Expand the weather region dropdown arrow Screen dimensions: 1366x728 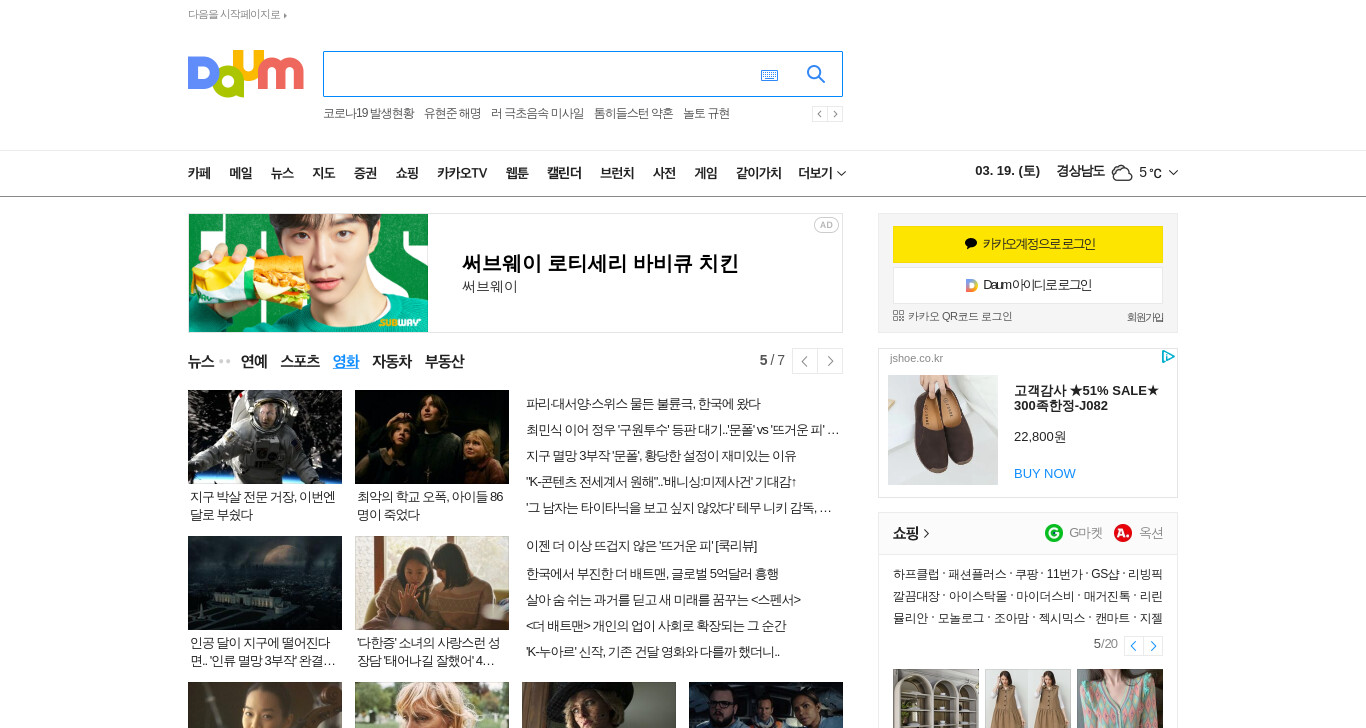coord(1173,172)
